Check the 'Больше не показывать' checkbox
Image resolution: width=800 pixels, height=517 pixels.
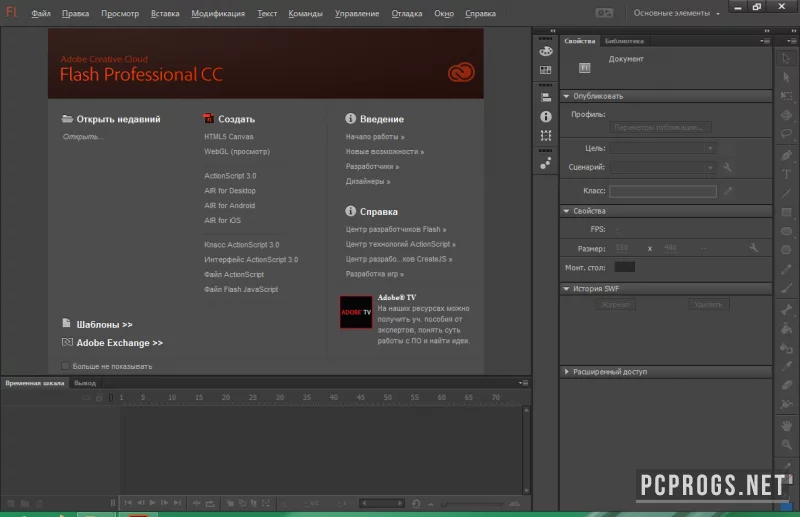pos(65,366)
